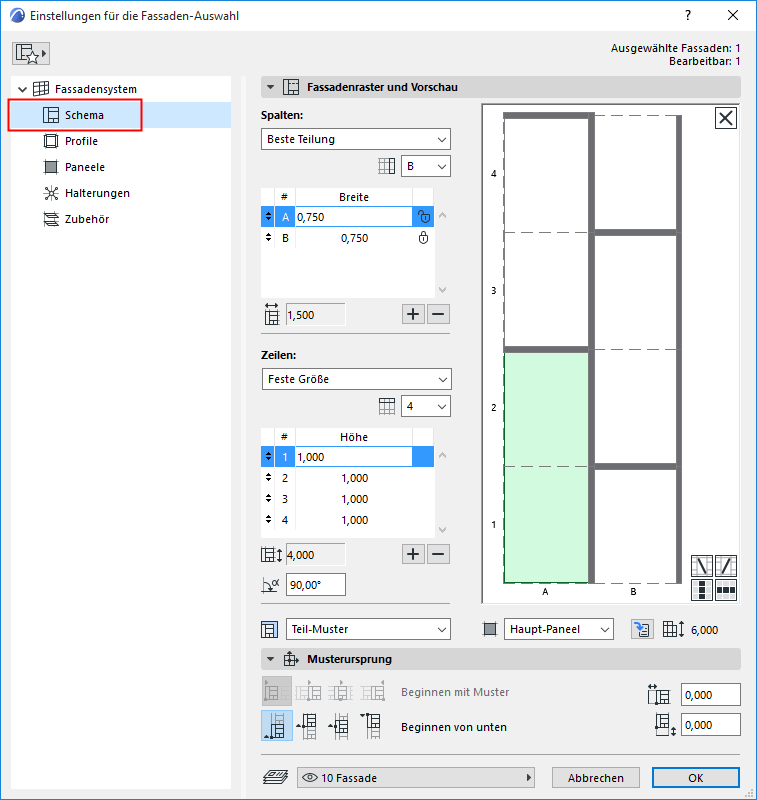Image resolution: width=757 pixels, height=800 pixels.
Task: Select the second Beginnen mit Muster option
Action: tap(309, 692)
